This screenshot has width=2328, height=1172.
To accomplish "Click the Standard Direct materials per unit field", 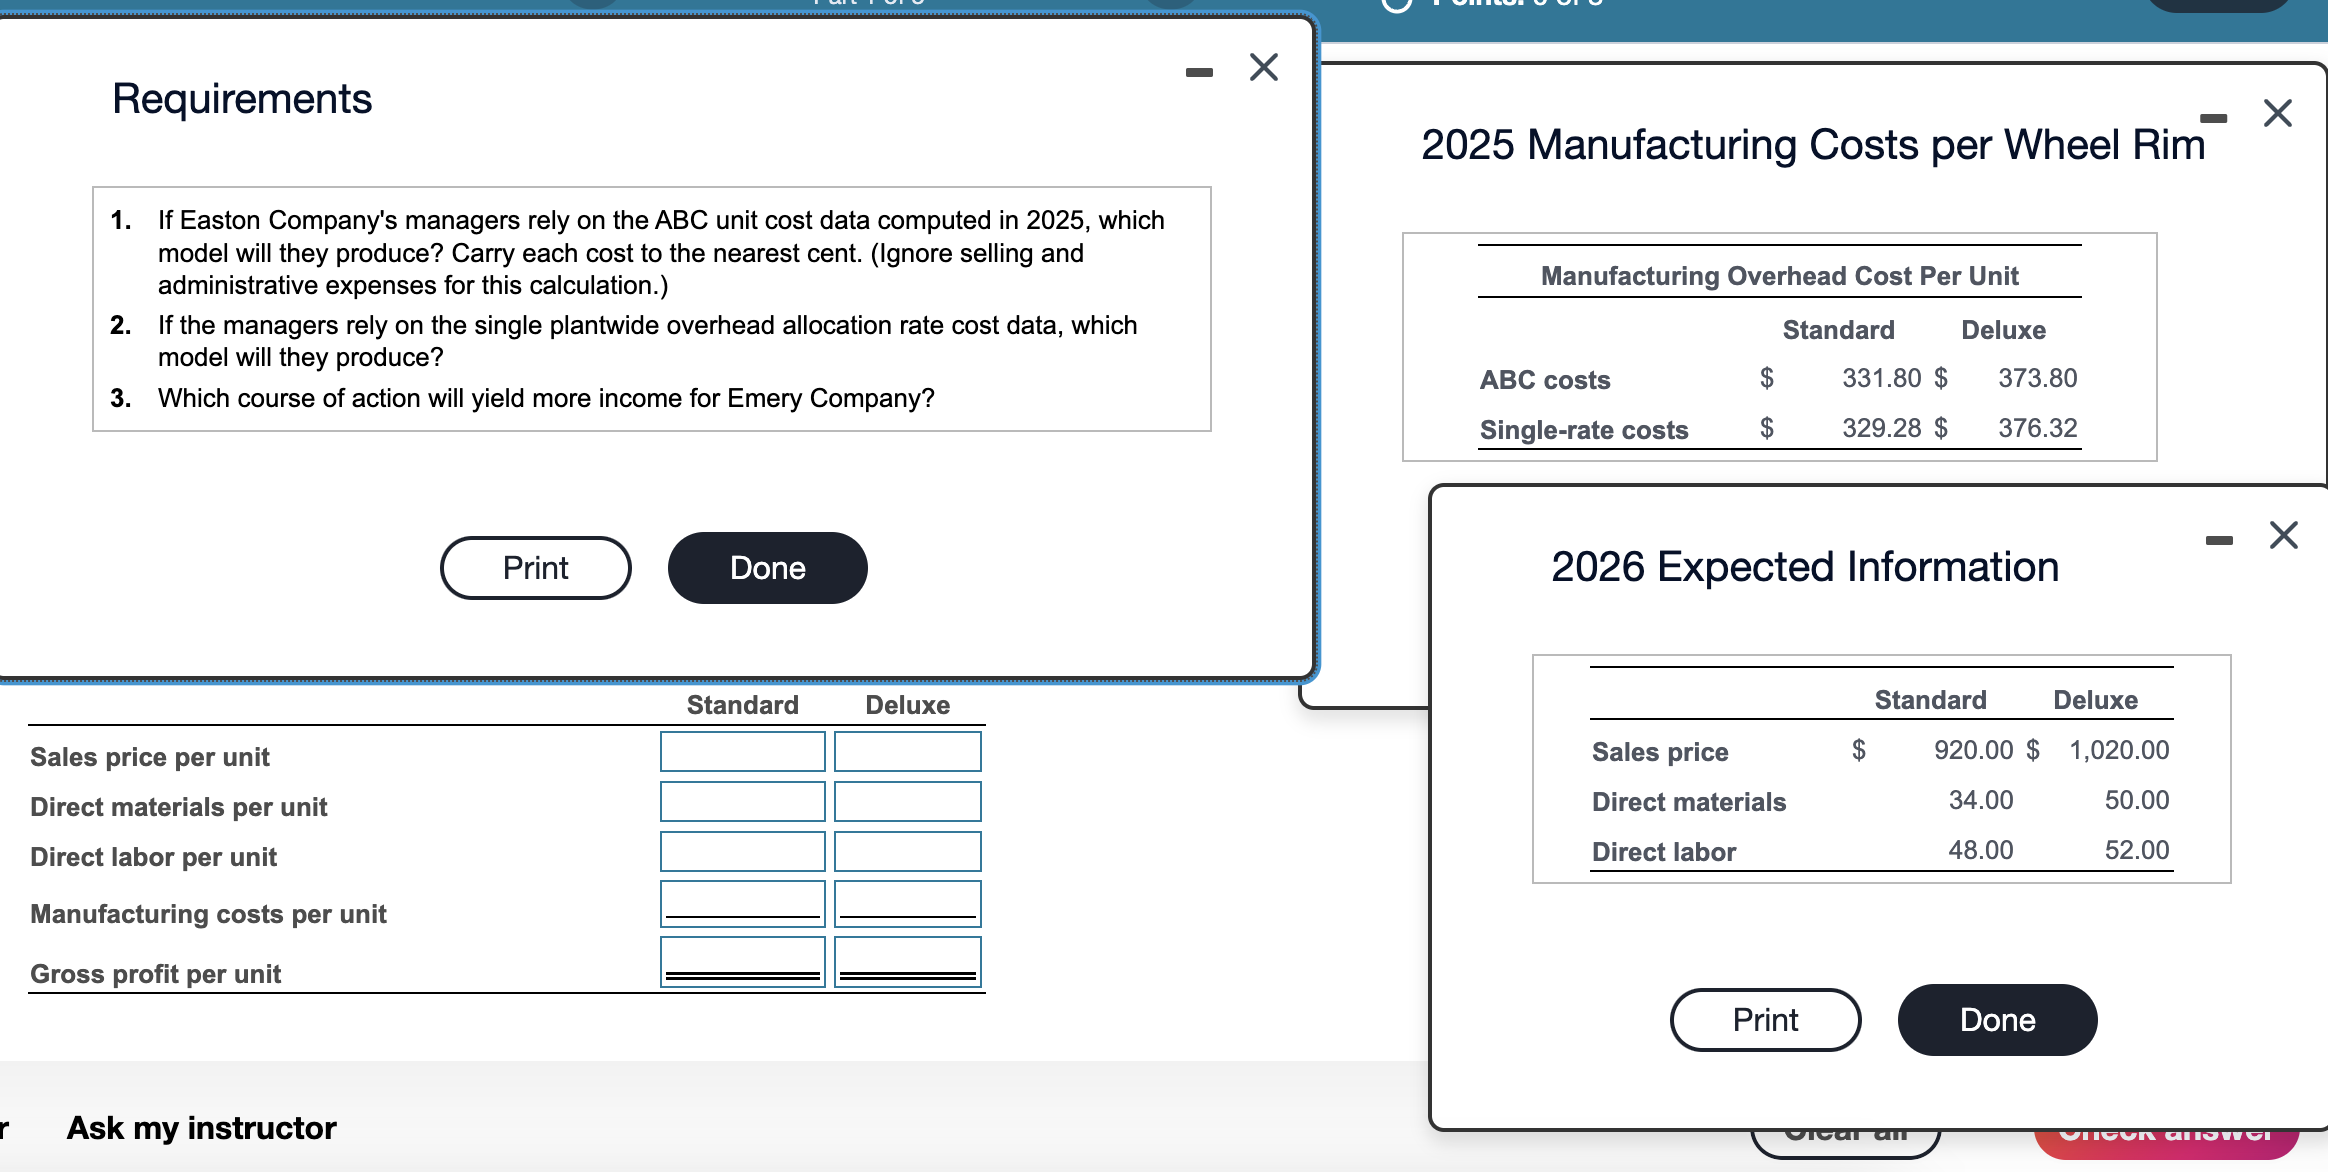I will click(742, 801).
